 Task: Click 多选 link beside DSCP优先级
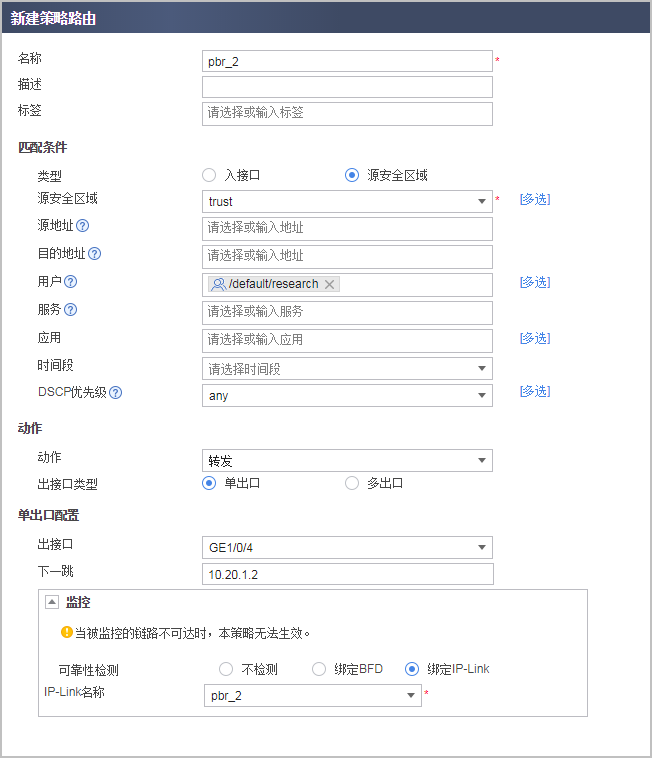tap(534, 391)
